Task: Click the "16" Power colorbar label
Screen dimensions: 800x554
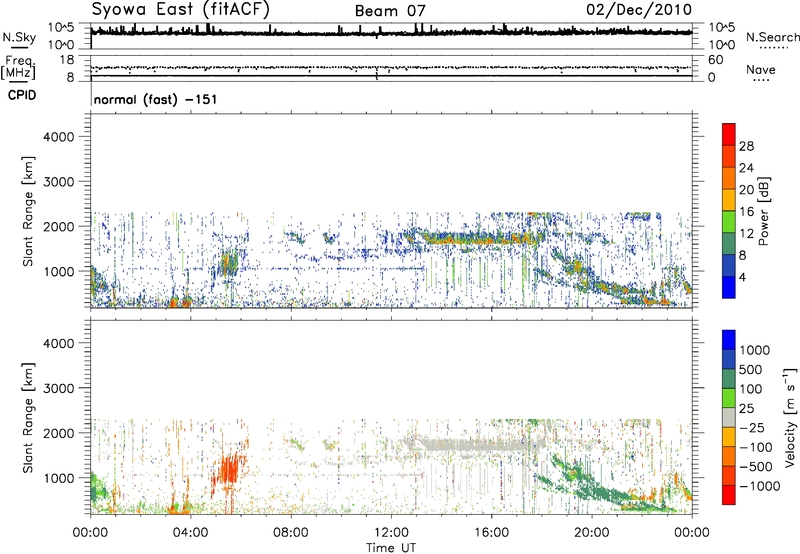Action: [746, 212]
